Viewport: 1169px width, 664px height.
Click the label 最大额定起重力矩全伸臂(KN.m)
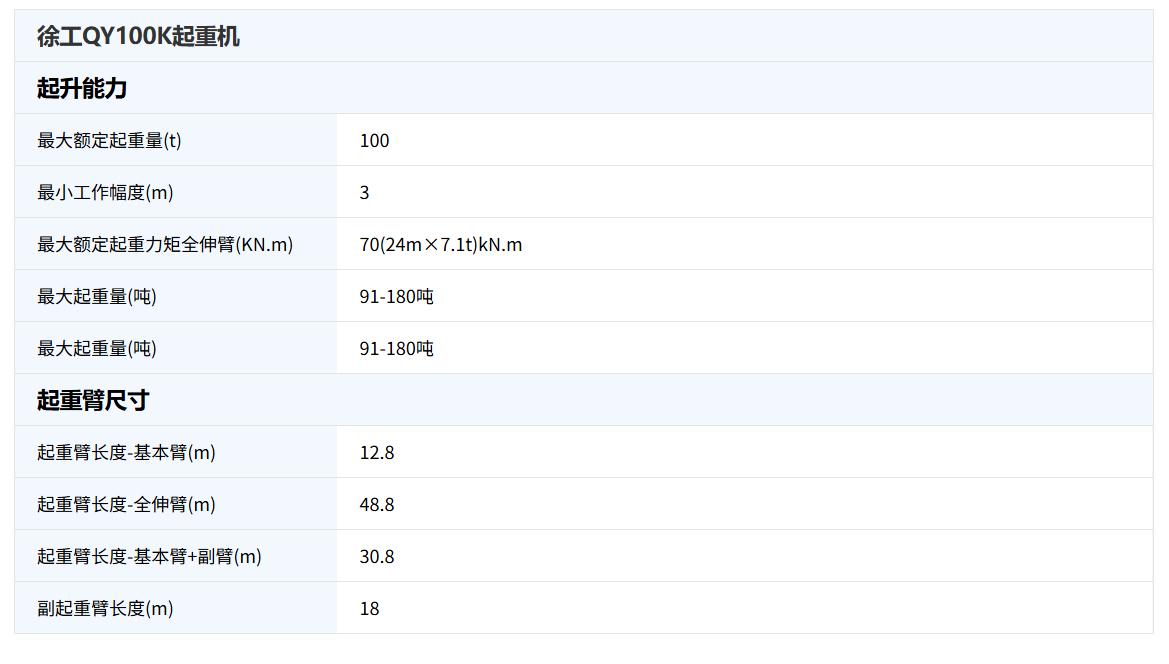[x=166, y=245]
